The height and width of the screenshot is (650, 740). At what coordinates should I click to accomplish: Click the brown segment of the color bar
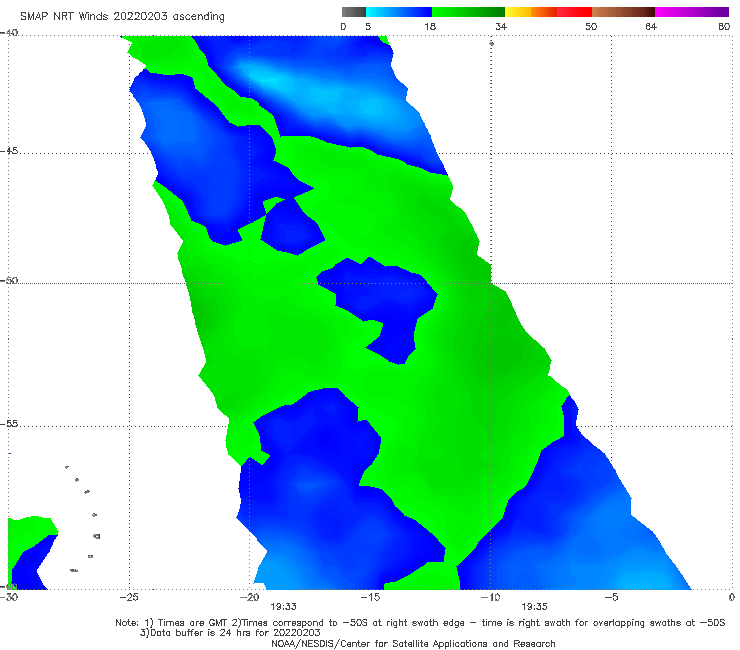[623, 12]
